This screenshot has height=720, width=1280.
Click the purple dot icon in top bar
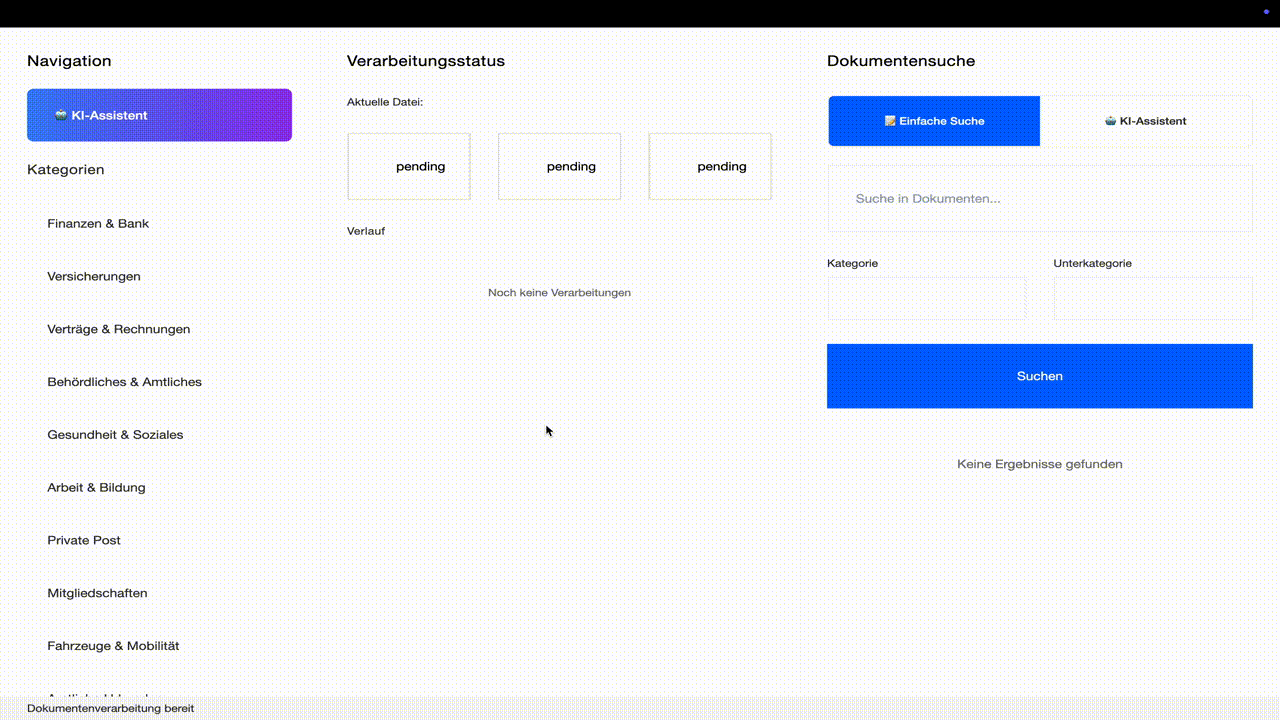(1265, 11)
